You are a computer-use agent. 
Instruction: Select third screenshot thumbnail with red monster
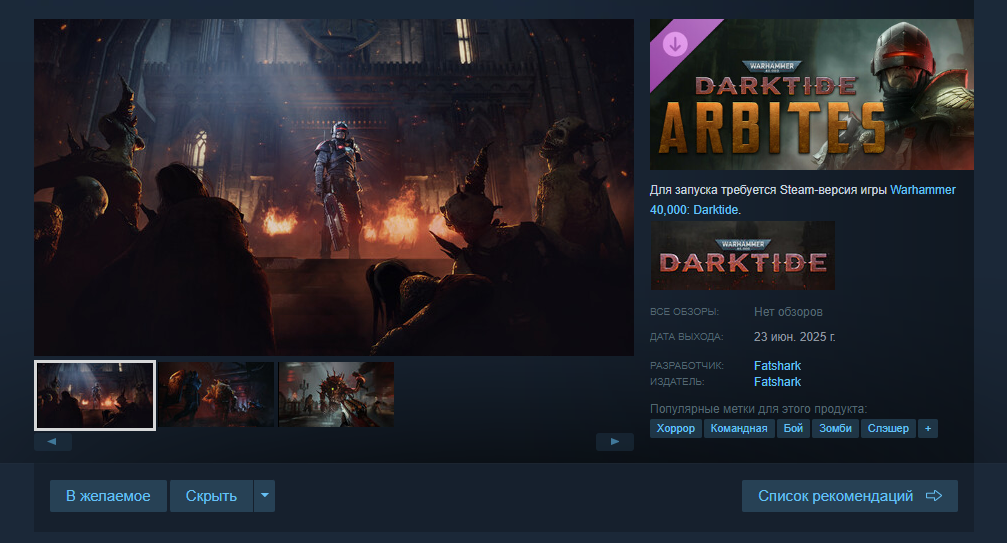337,394
